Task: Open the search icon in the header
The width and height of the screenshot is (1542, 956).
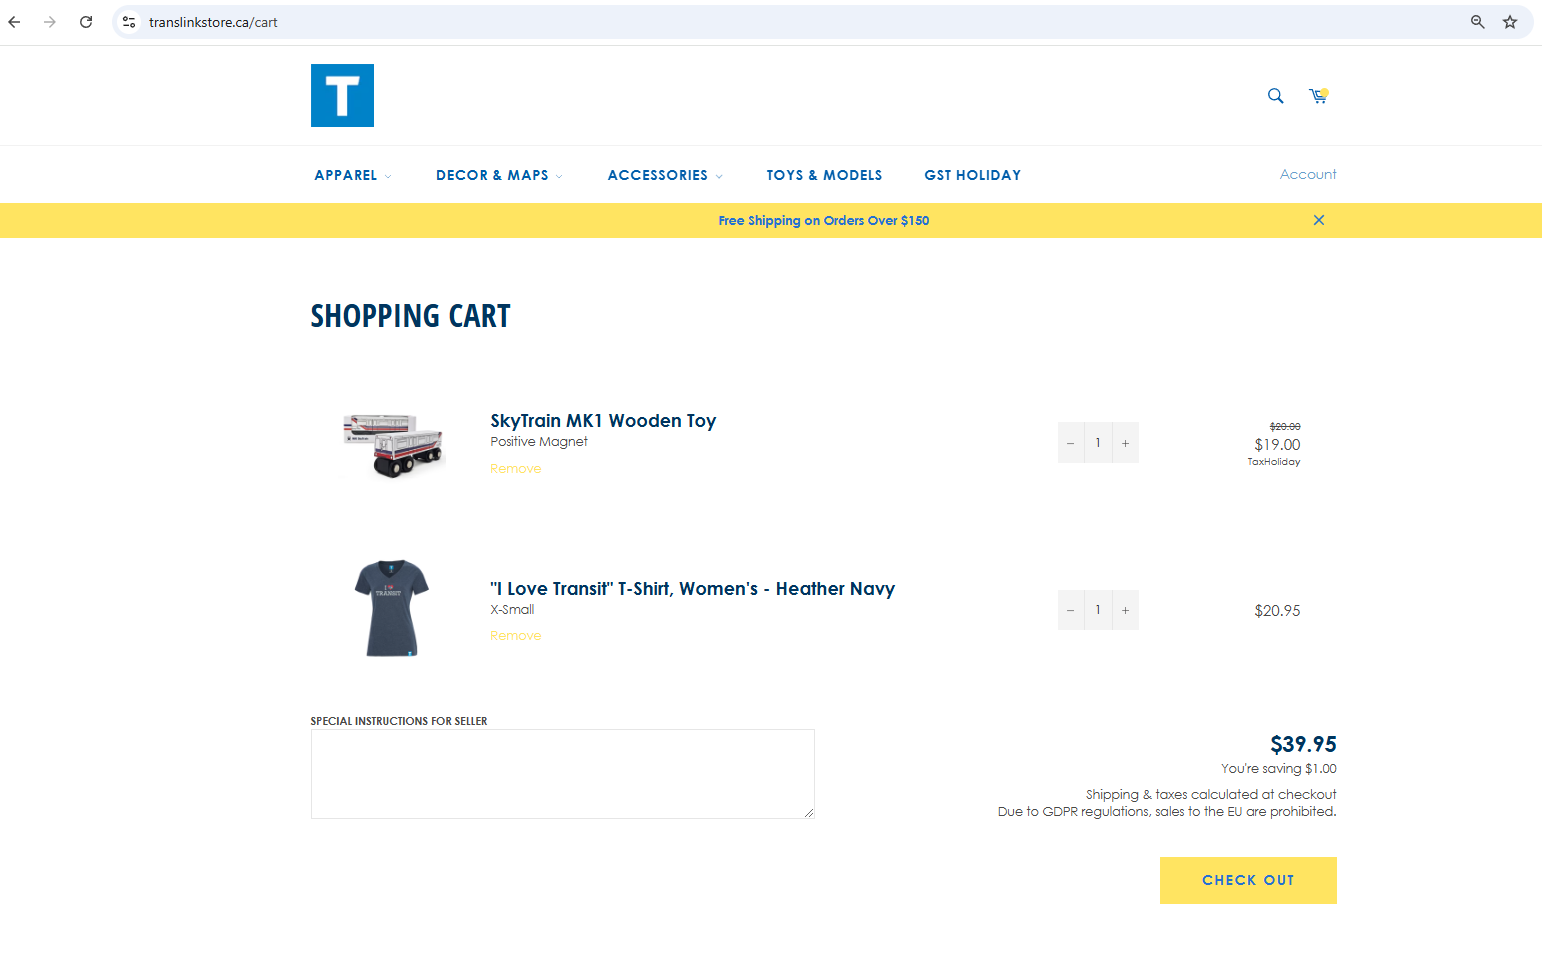Action: click(1275, 95)
